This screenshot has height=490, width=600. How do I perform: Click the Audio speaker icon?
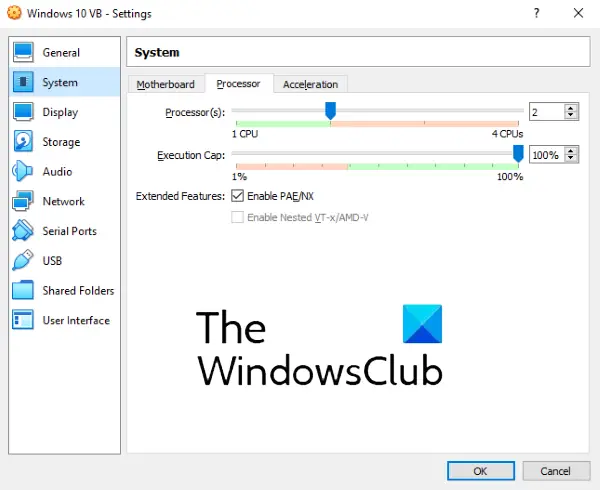pyautogui.click(x=22, y=171)
